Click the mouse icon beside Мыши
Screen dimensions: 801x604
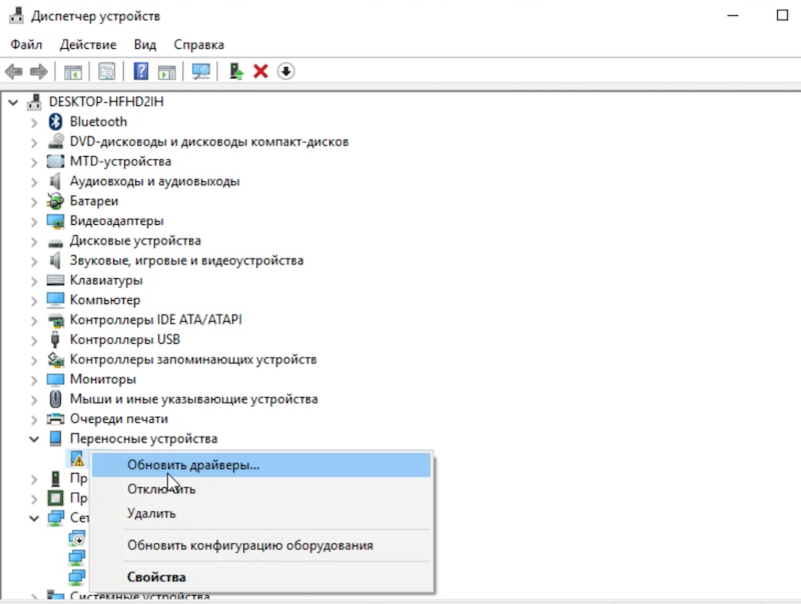click(x=55, y=399)
